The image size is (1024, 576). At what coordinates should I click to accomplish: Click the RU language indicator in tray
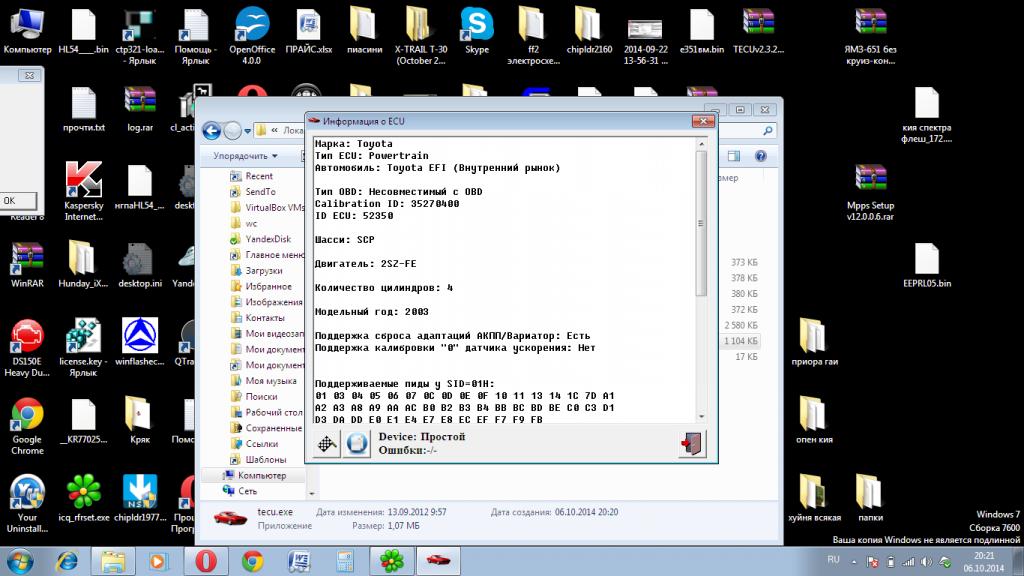coord(833,560)
